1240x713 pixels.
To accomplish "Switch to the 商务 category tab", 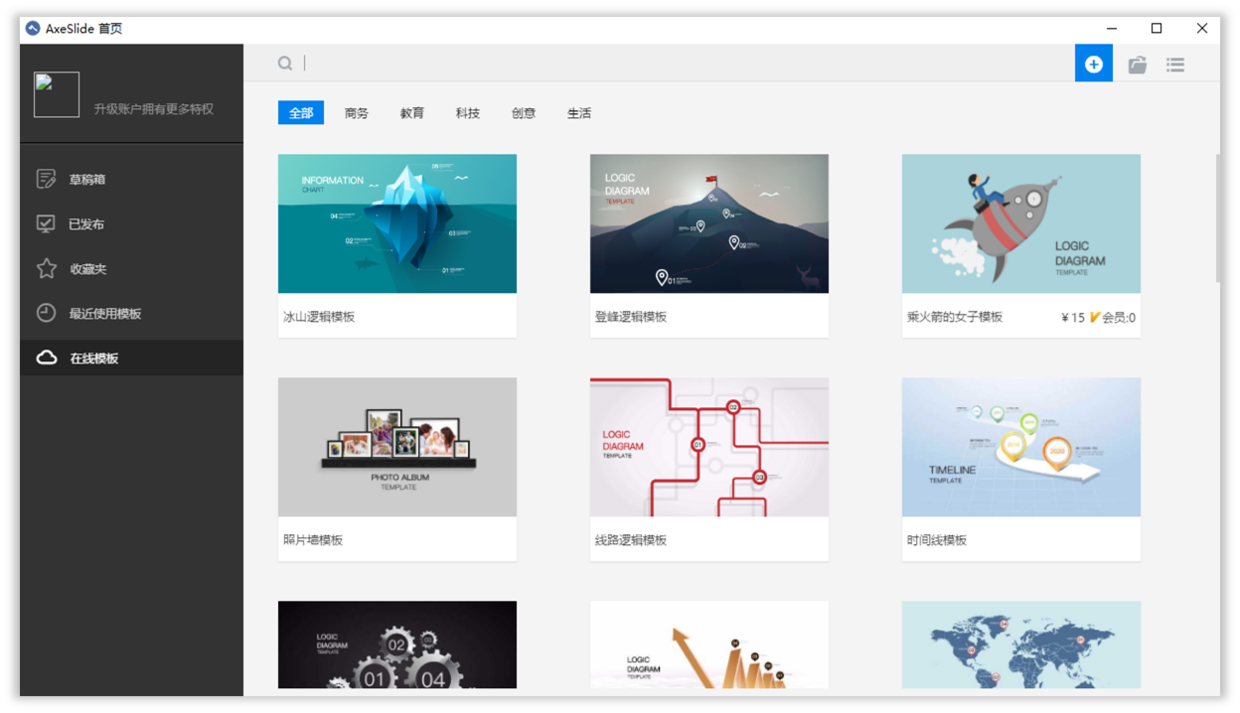I will [x=356, y=113].
